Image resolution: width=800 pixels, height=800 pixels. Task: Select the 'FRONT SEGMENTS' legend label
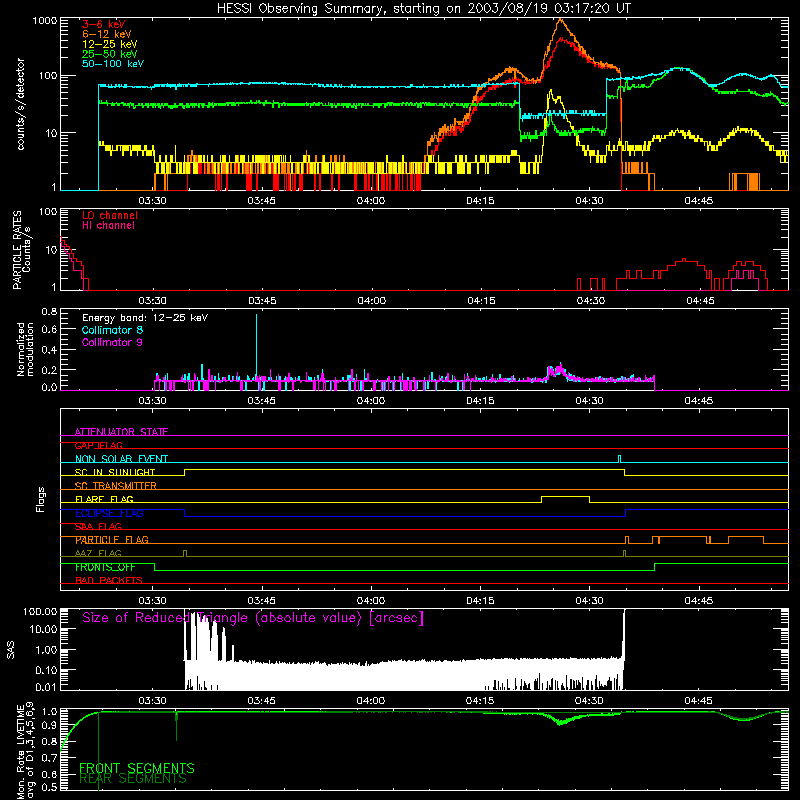tap(137, 768)
